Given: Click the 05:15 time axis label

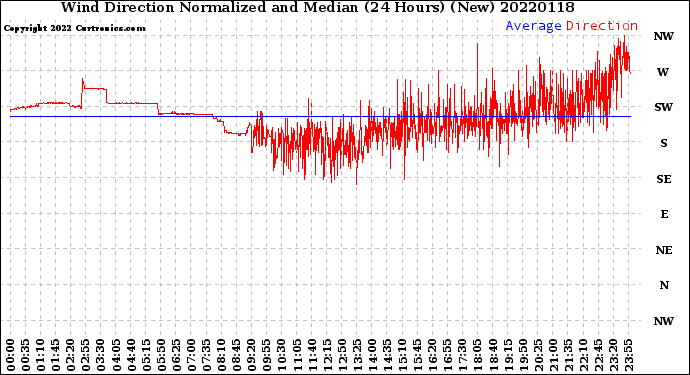Looking at the screenshot, I should pos(146,355).
